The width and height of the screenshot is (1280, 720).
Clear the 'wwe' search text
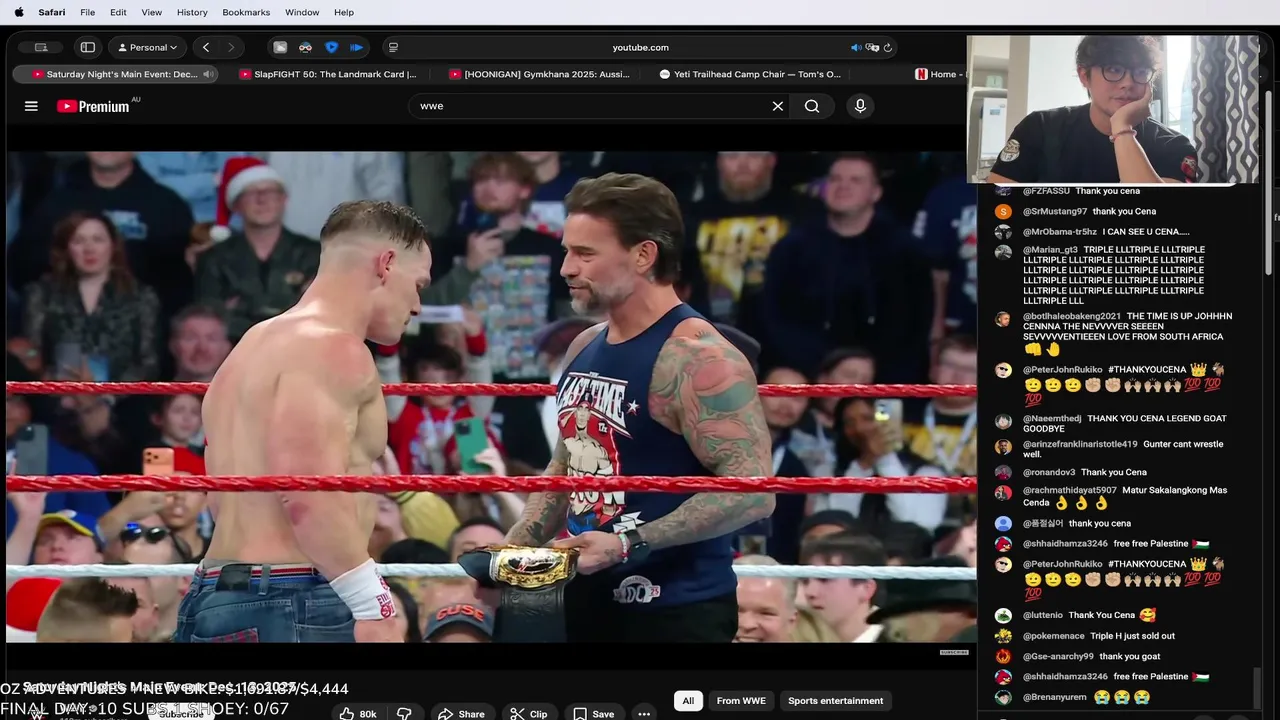[x=777, y=106]
